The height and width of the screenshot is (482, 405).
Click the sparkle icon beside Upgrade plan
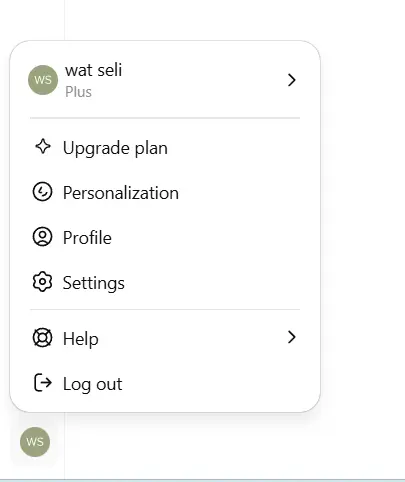[x=43, y=147]
